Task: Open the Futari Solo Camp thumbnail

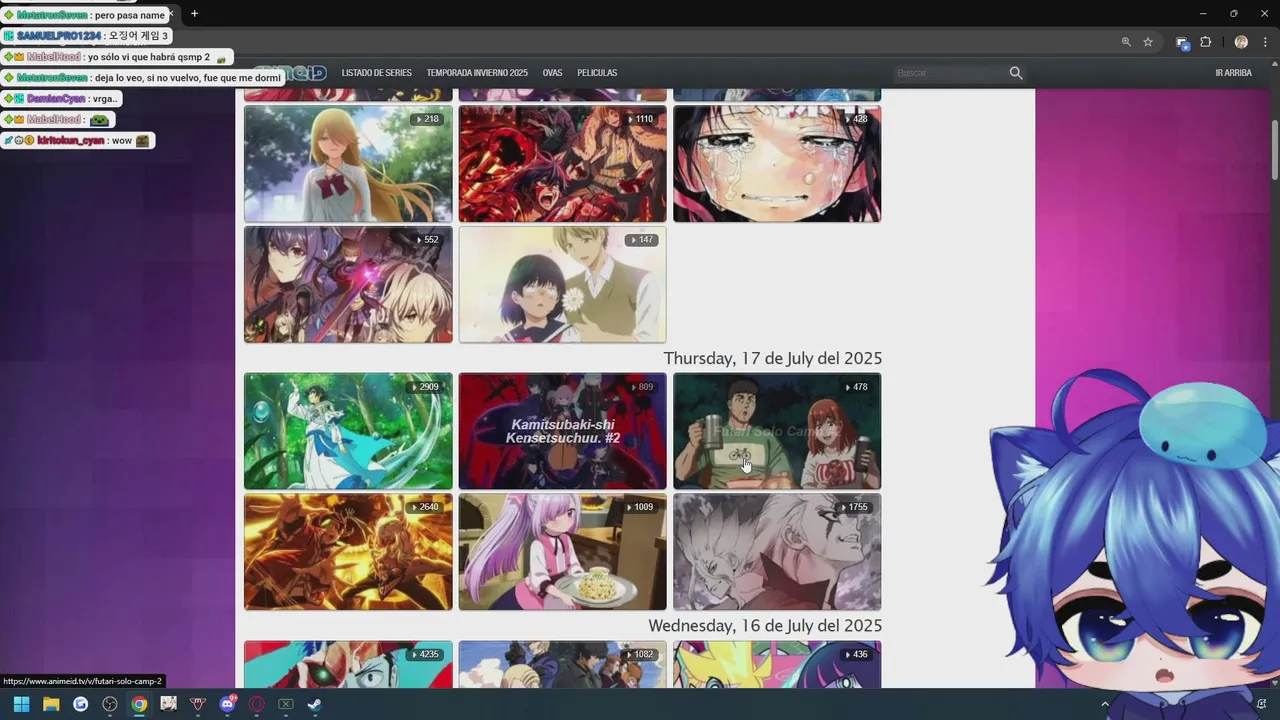Action: [x=777, y=431]
